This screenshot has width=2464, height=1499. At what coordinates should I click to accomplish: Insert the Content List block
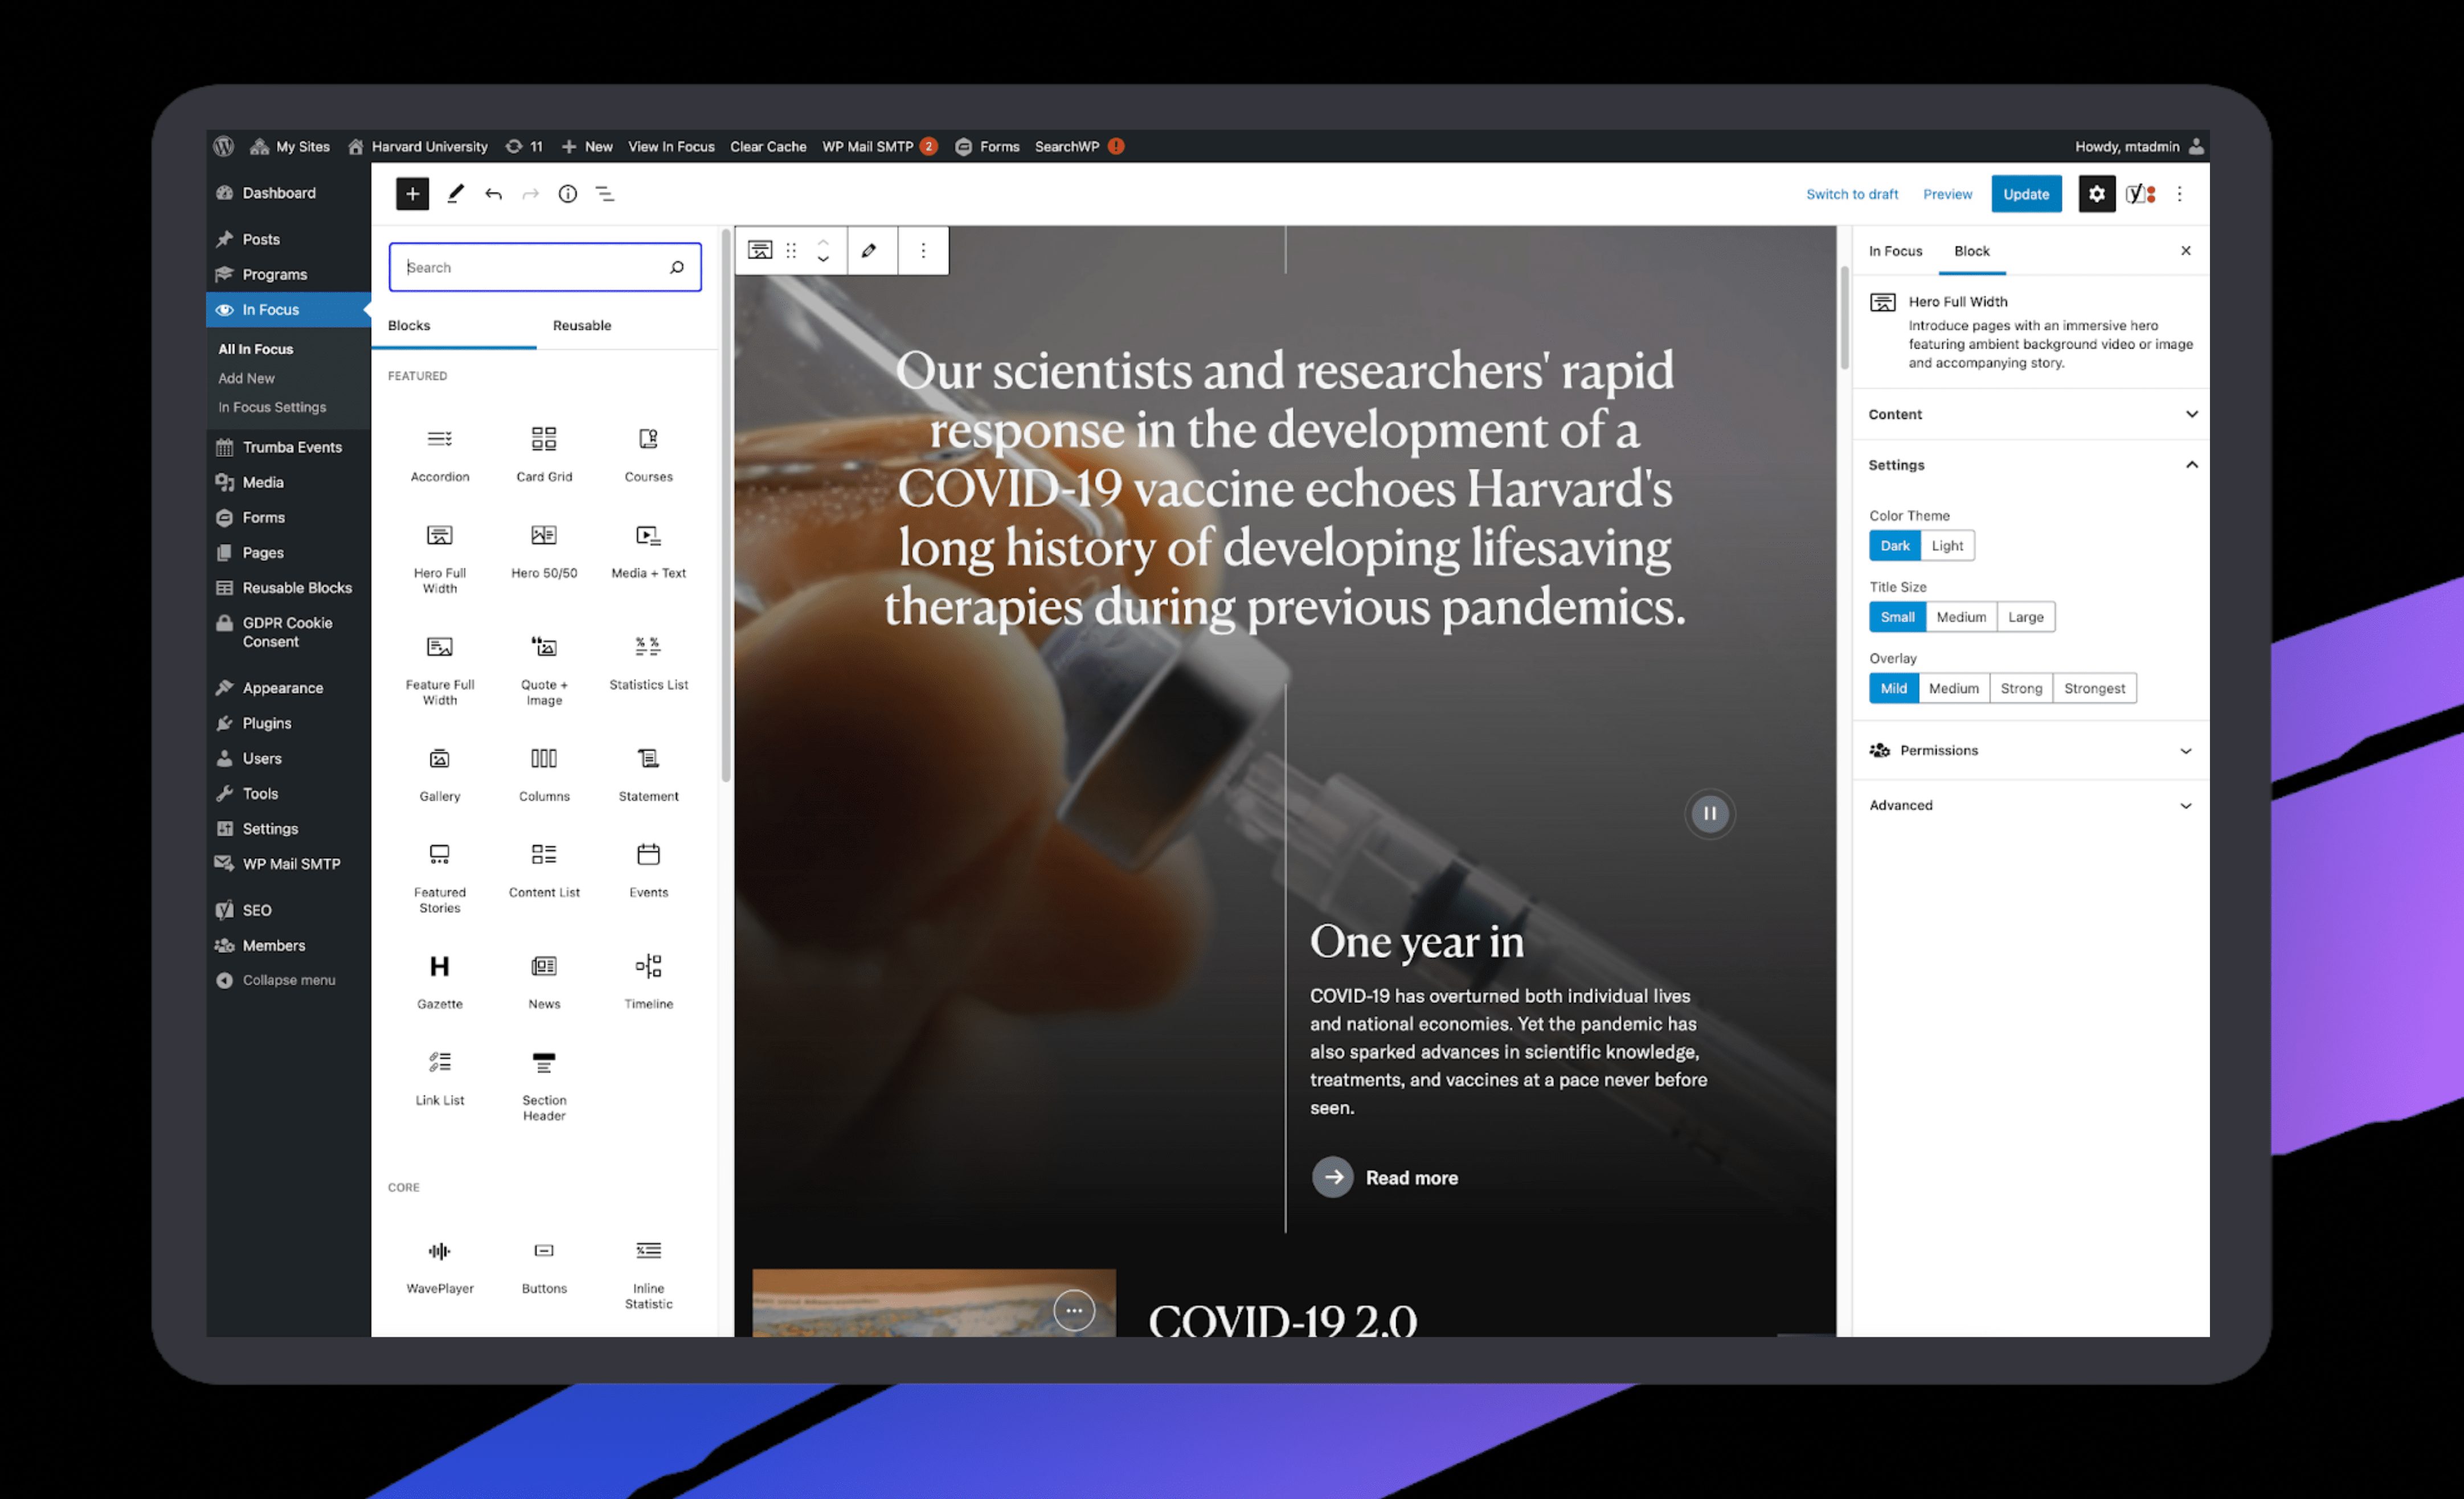tap(544, 871)
